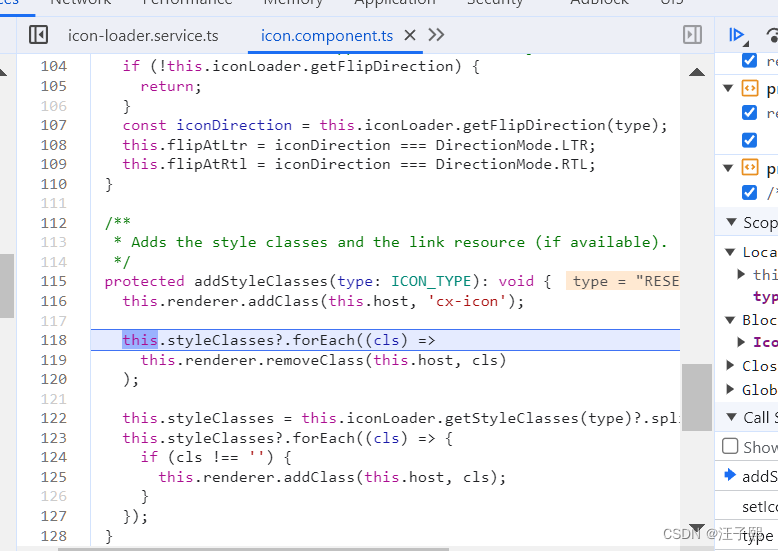Click 'removeClass' on line 119
Screen dimensions: 778x551
315,360
